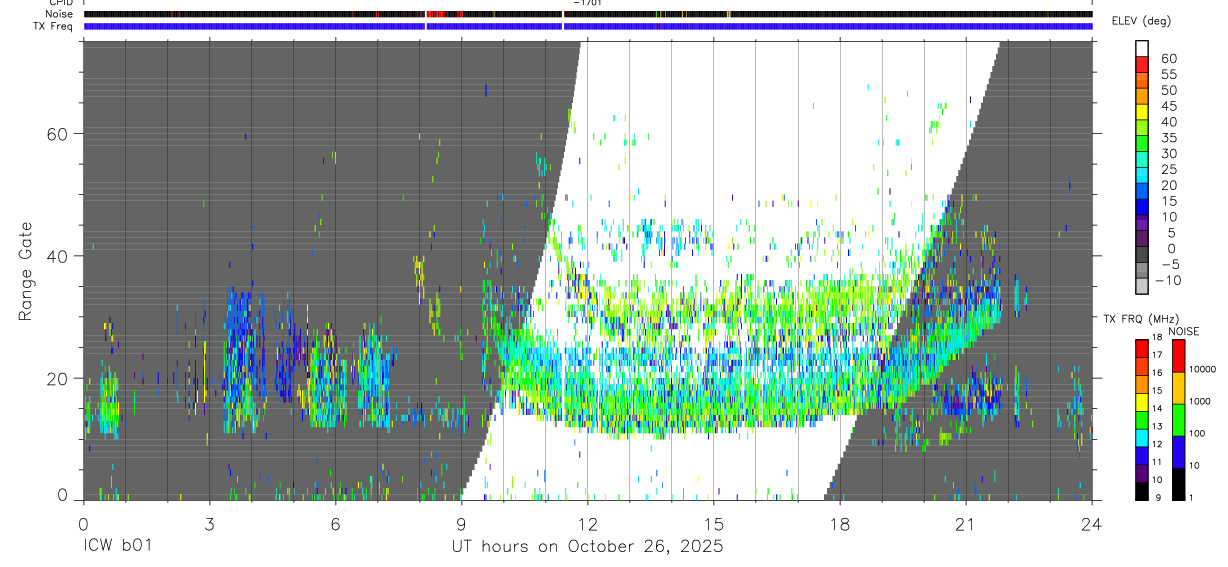
Task: Click the 12 label on the UT hours axis
Action: click(588, 524)
